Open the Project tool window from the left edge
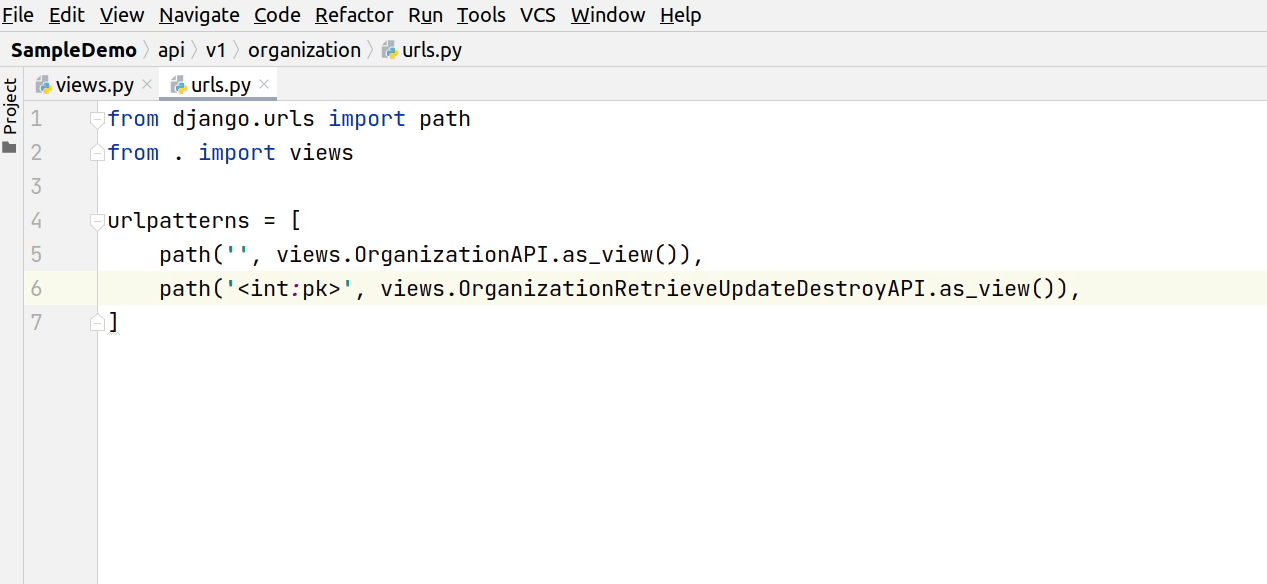The height and width of the screenshot is (584, 1267). (x=10, y=110)
